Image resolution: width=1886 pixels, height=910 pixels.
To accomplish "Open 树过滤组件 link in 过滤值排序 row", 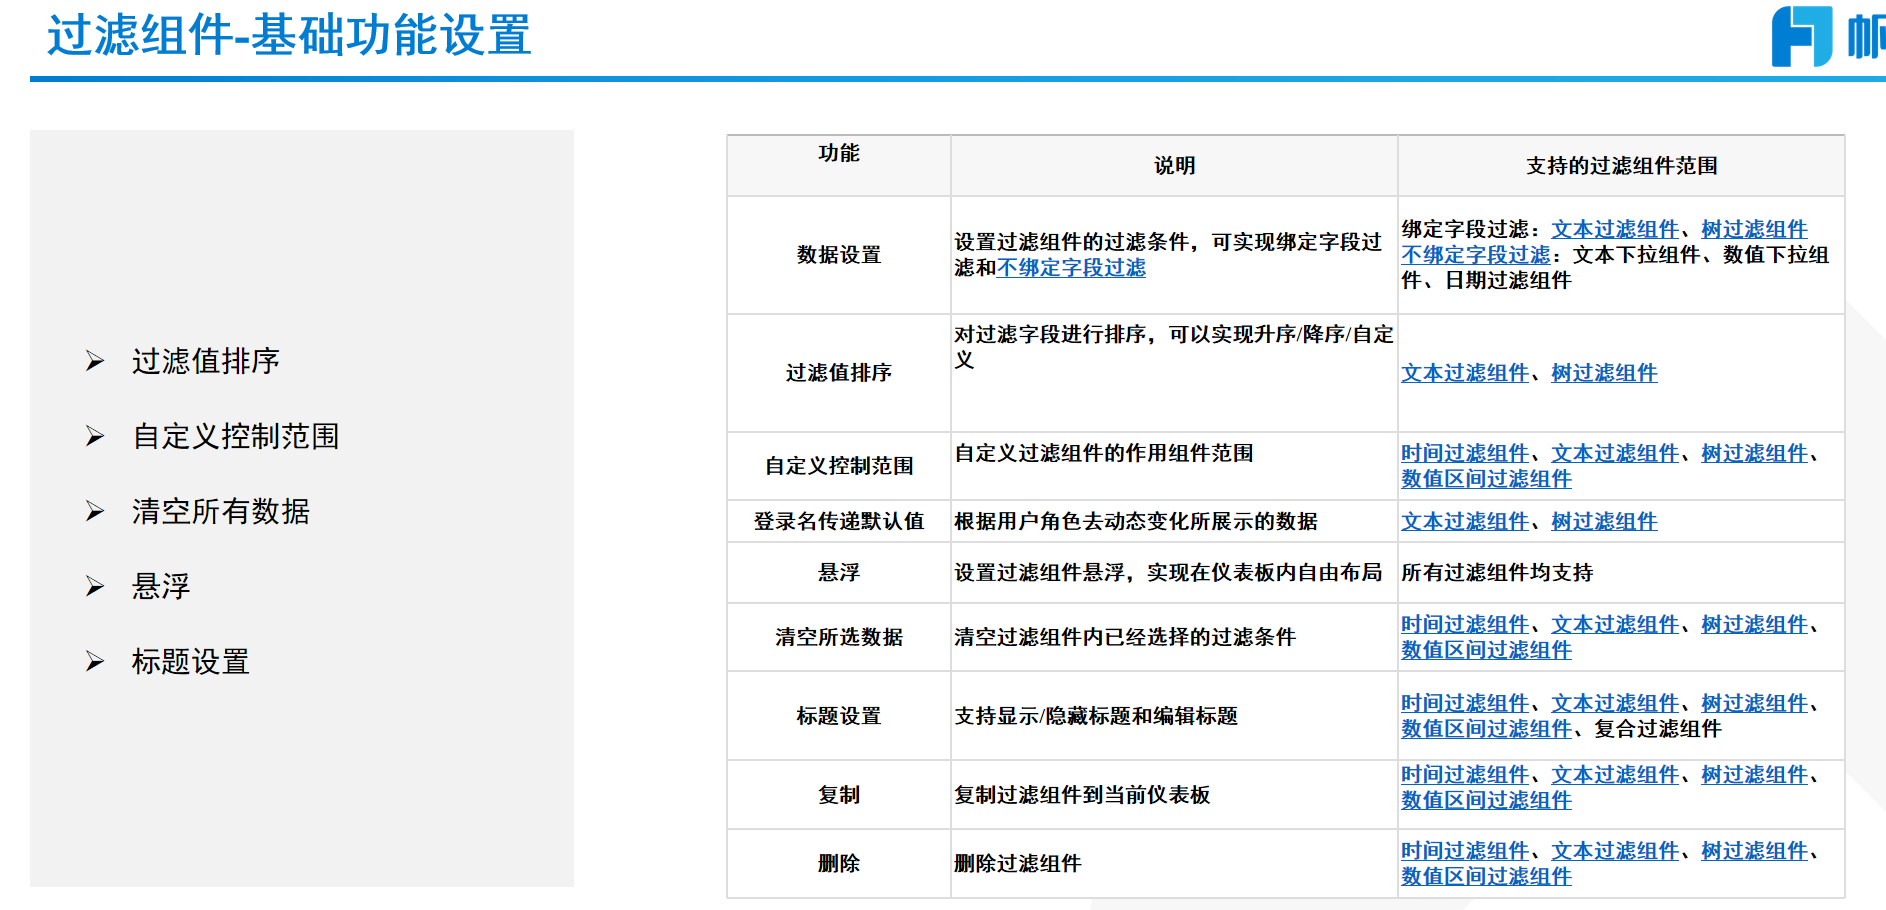I will tap(1604, 373).
